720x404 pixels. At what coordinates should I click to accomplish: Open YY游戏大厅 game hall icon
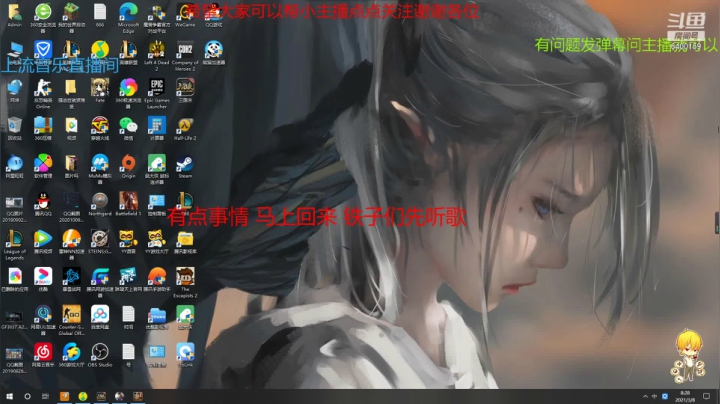pos(157,239)
